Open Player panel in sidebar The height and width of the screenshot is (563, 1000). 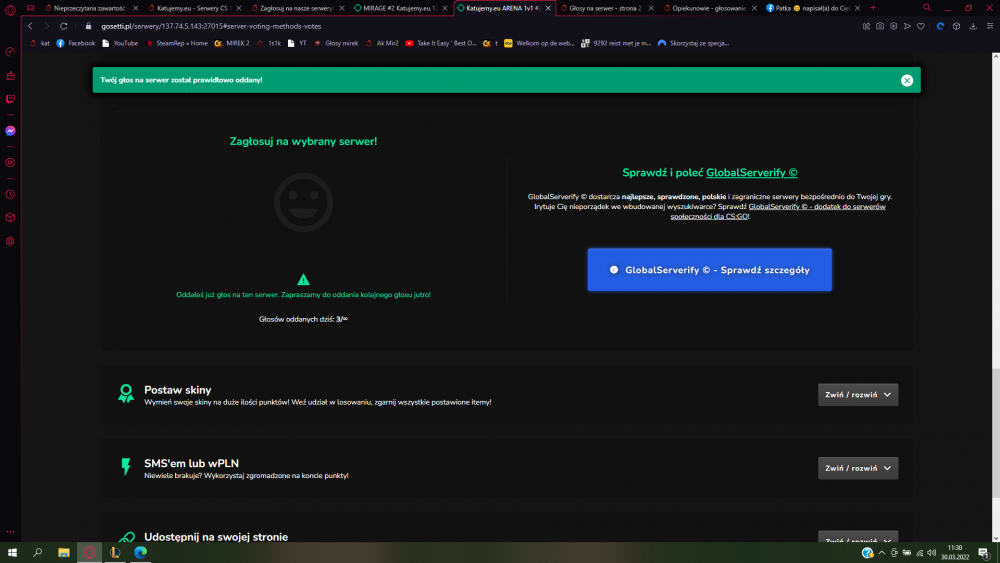tap(10, 163)
